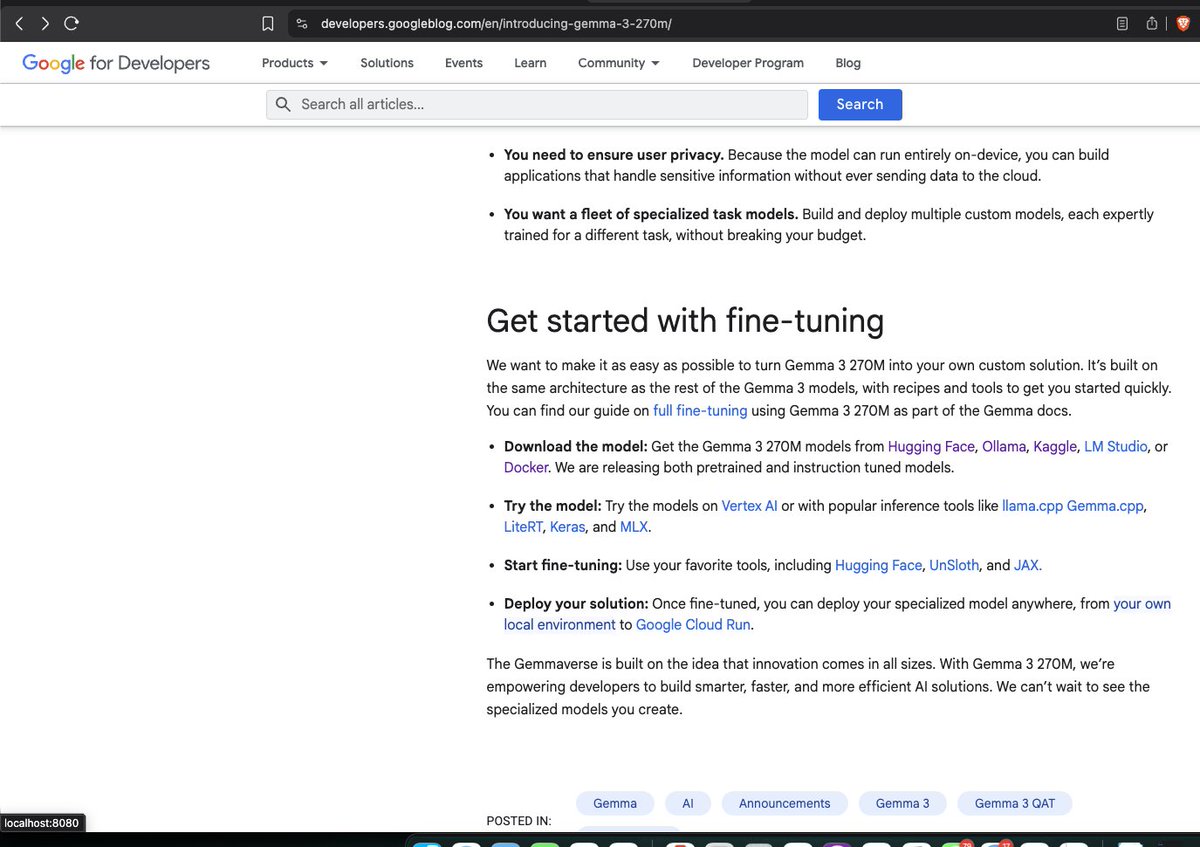Reload the page with the refresh icon
Screen dimensions: 1200x847
pos(71,23)
